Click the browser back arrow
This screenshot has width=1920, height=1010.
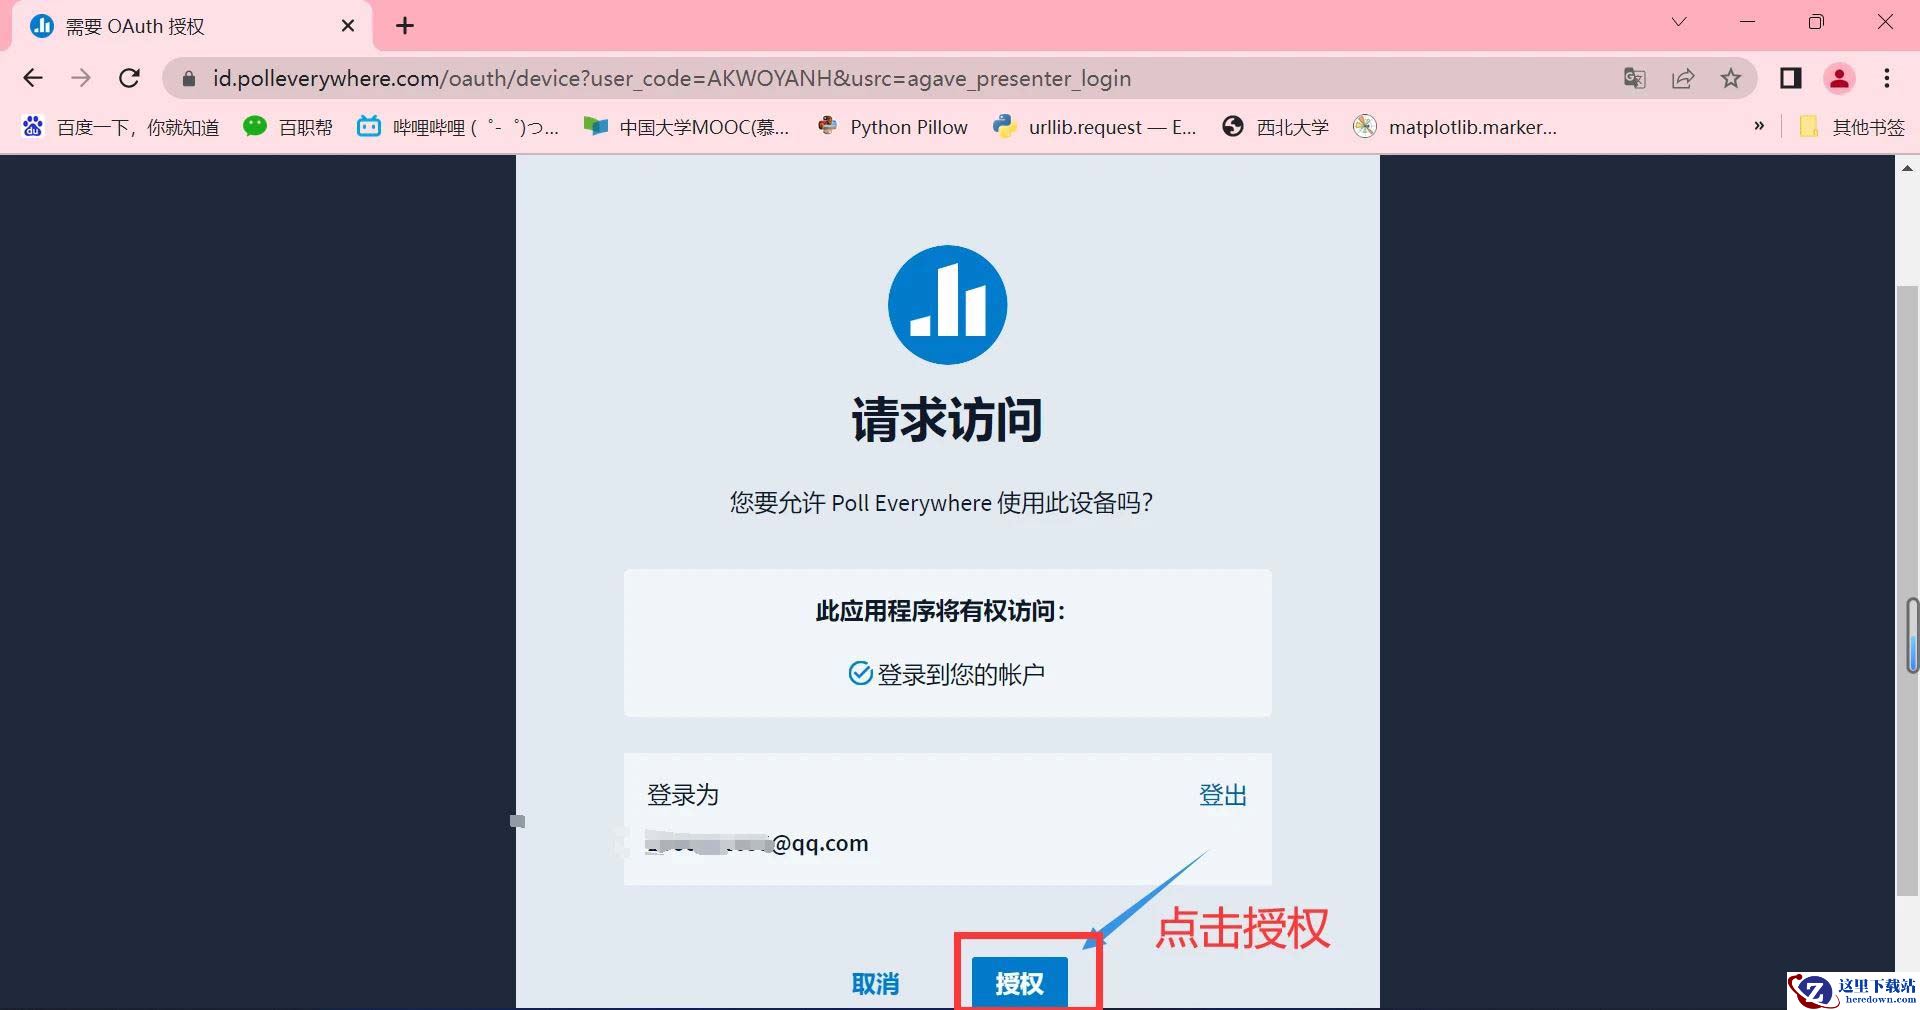pos(33,78)
